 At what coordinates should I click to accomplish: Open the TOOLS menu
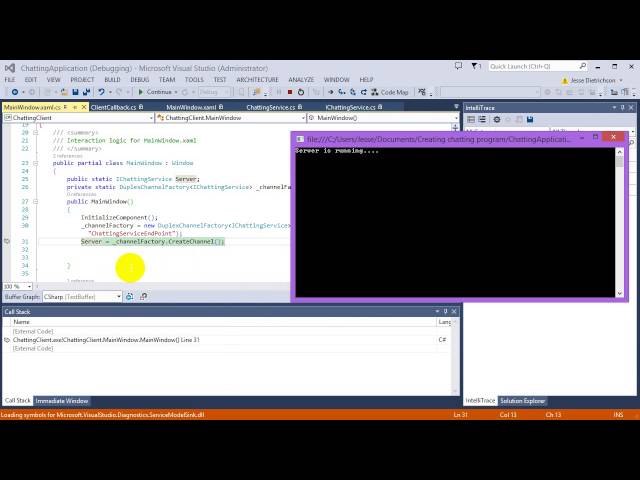[194, 80]
